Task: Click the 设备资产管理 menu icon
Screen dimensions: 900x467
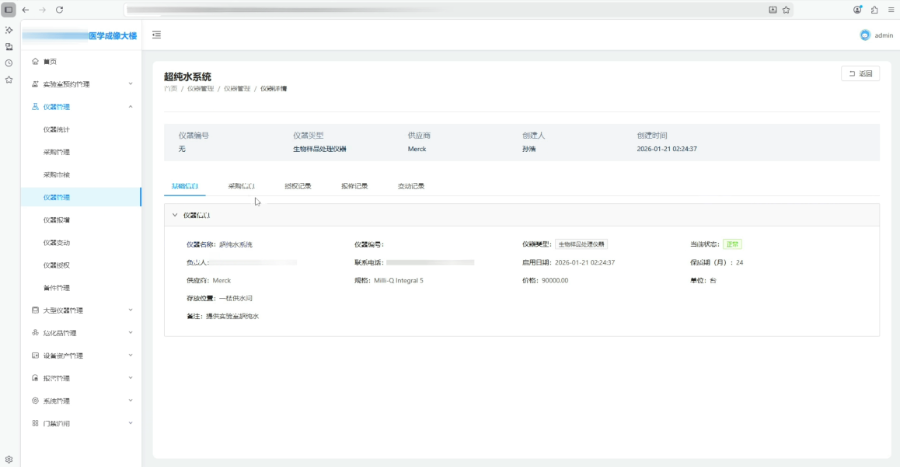Action: click(x=35, y=356)
